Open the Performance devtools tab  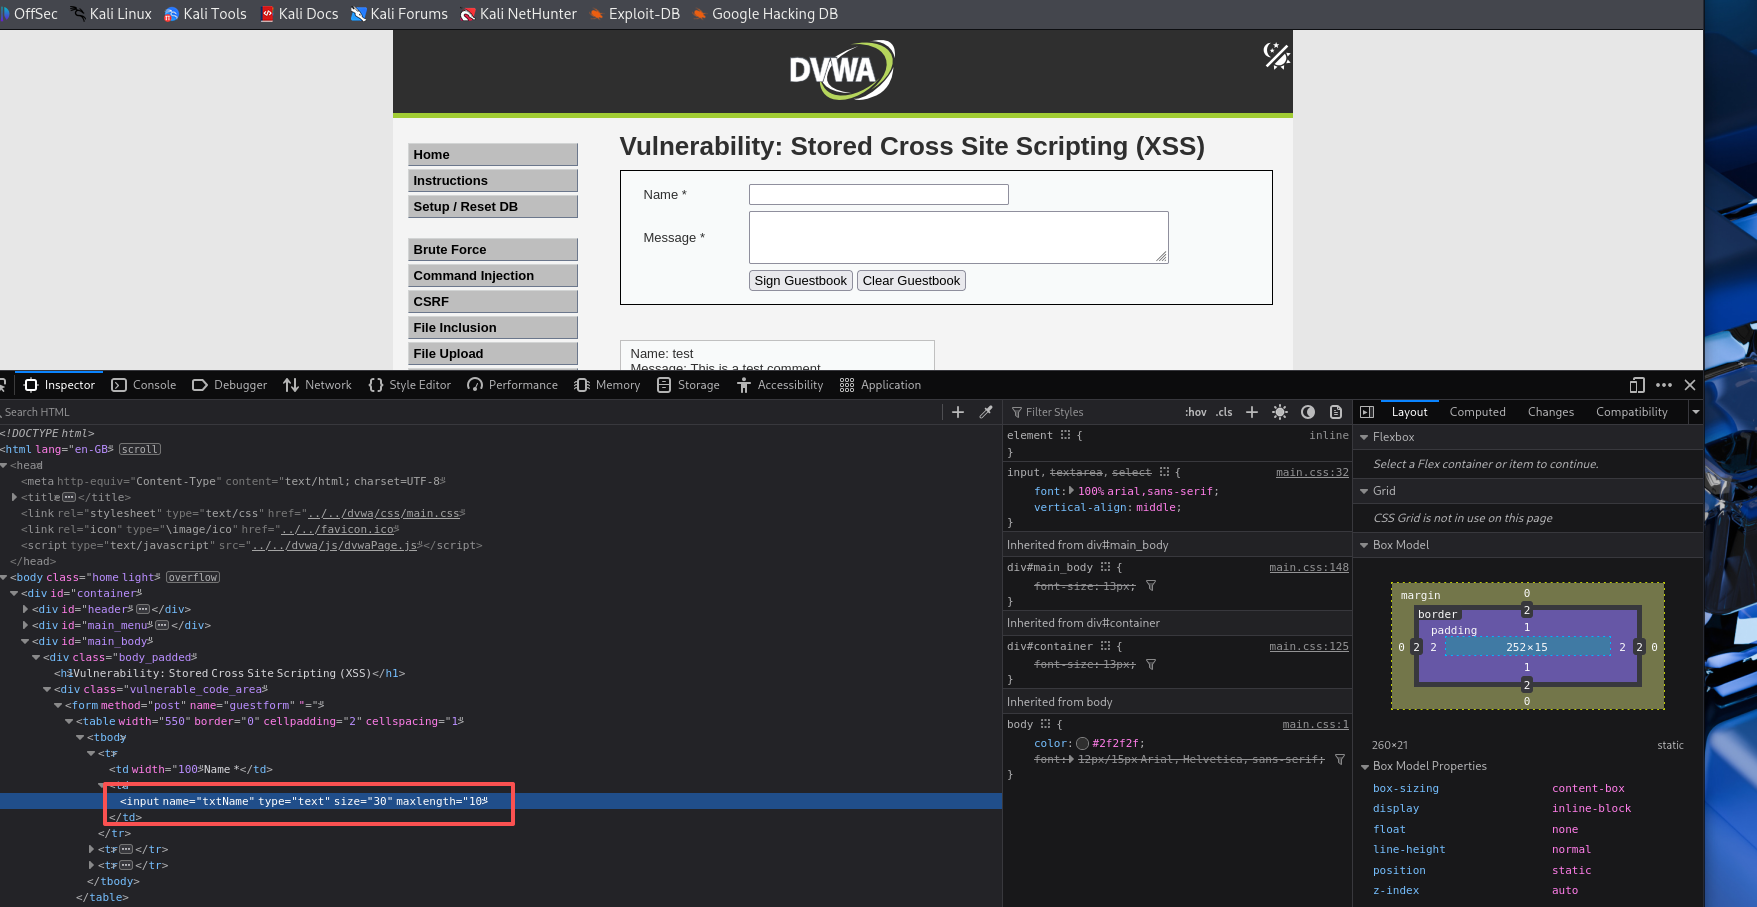513,385
